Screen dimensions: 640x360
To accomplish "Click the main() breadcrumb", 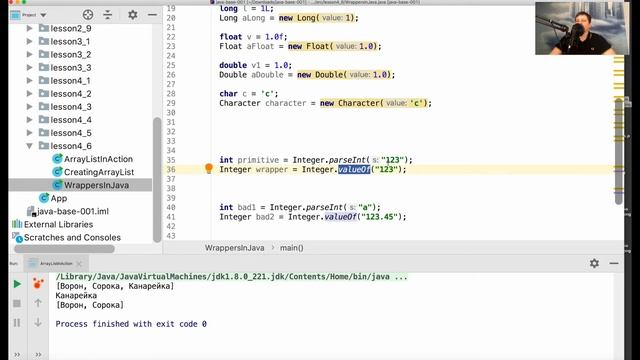I will 291,248.
